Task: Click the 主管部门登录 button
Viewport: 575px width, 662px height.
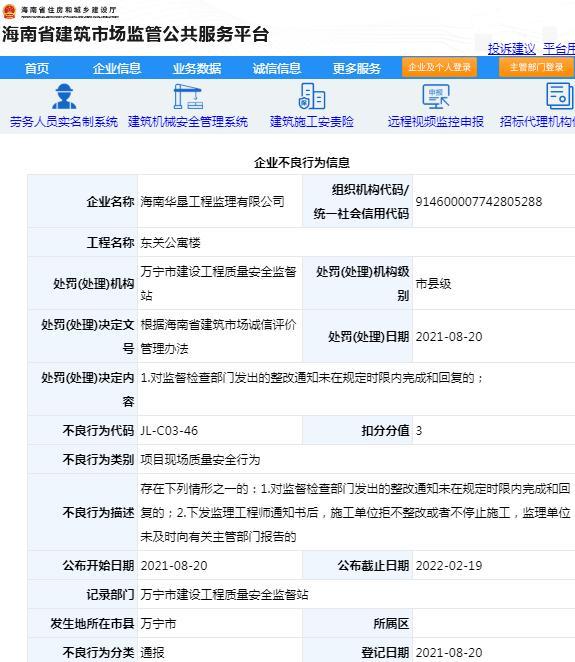Action: point(536,67)
